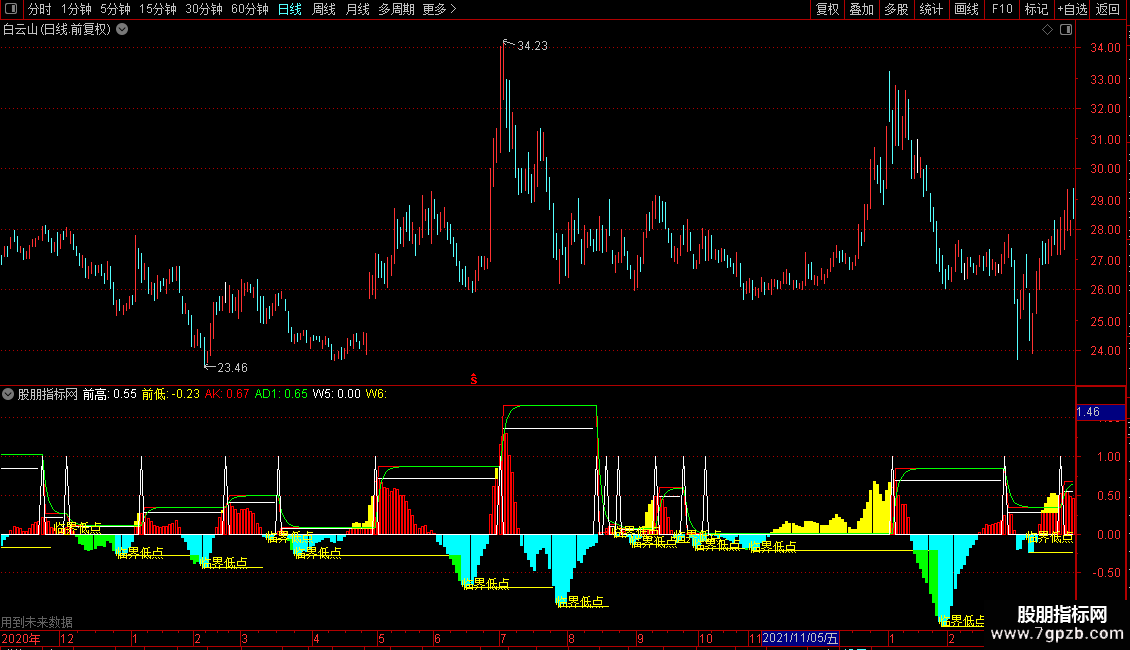Open F10 company information
The image size is (1130, 650).
(x=1002, y=9)
